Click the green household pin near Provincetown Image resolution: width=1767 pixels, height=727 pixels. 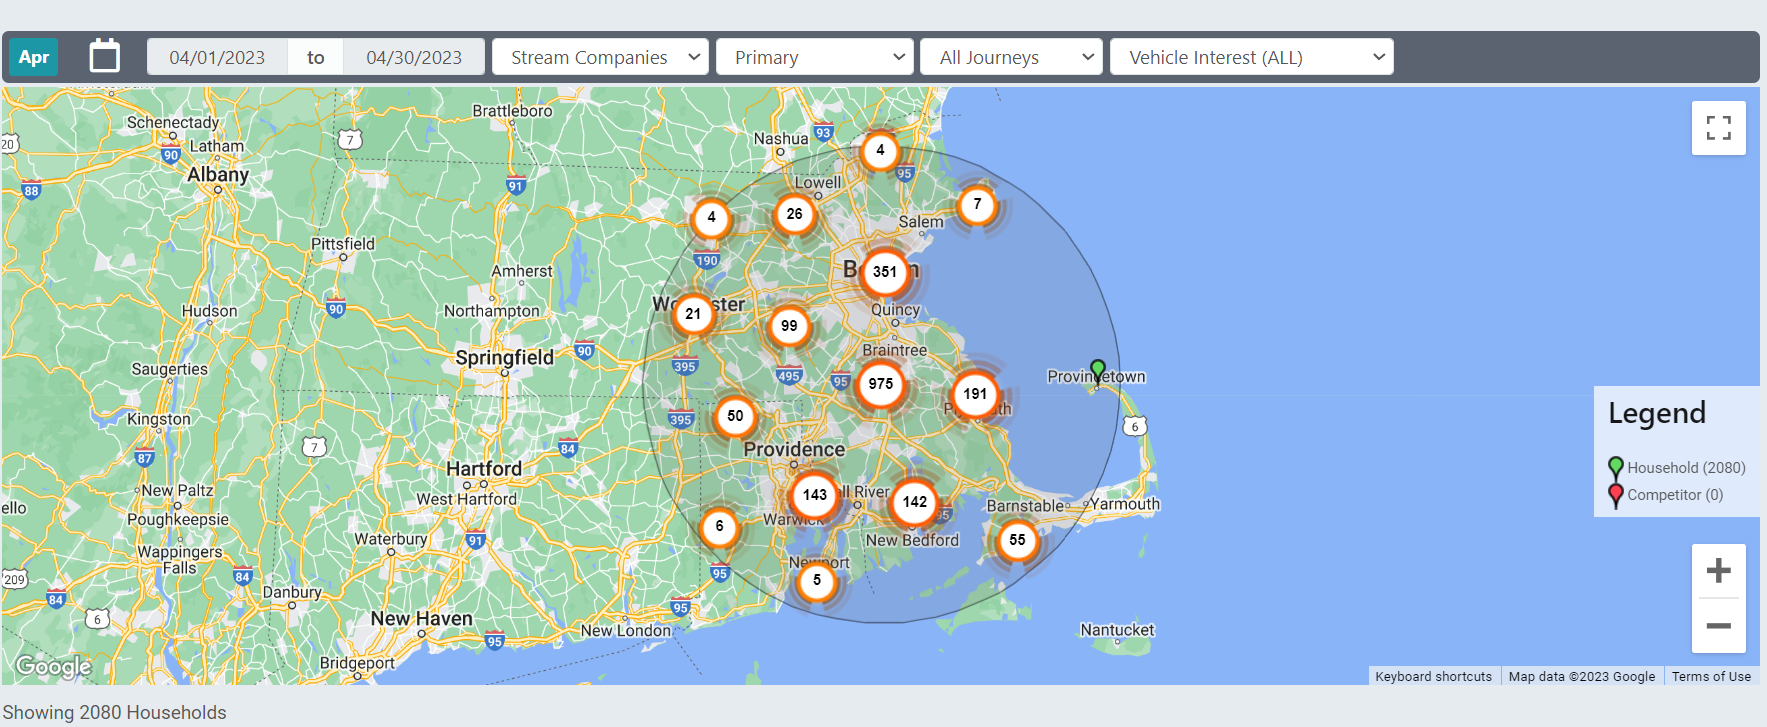tap(1098, 371)
